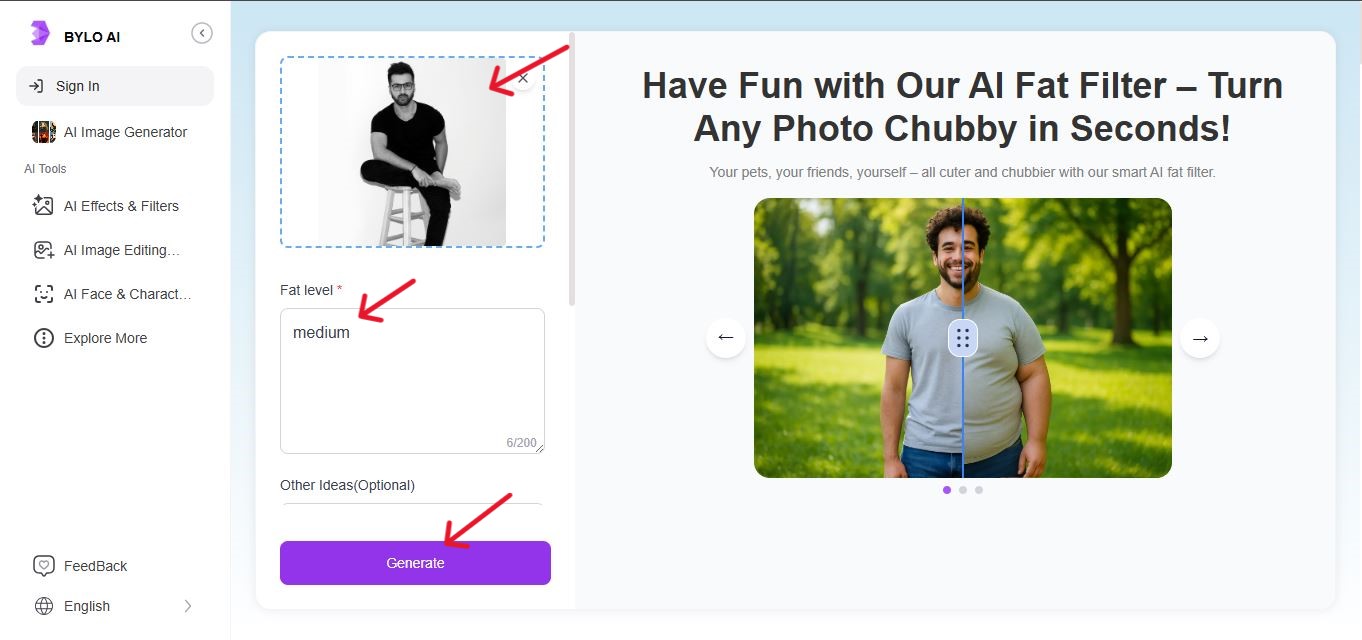Show the next carousel example image
The width and height of the screenshot is (1362, 640).
coord(1199,338)
